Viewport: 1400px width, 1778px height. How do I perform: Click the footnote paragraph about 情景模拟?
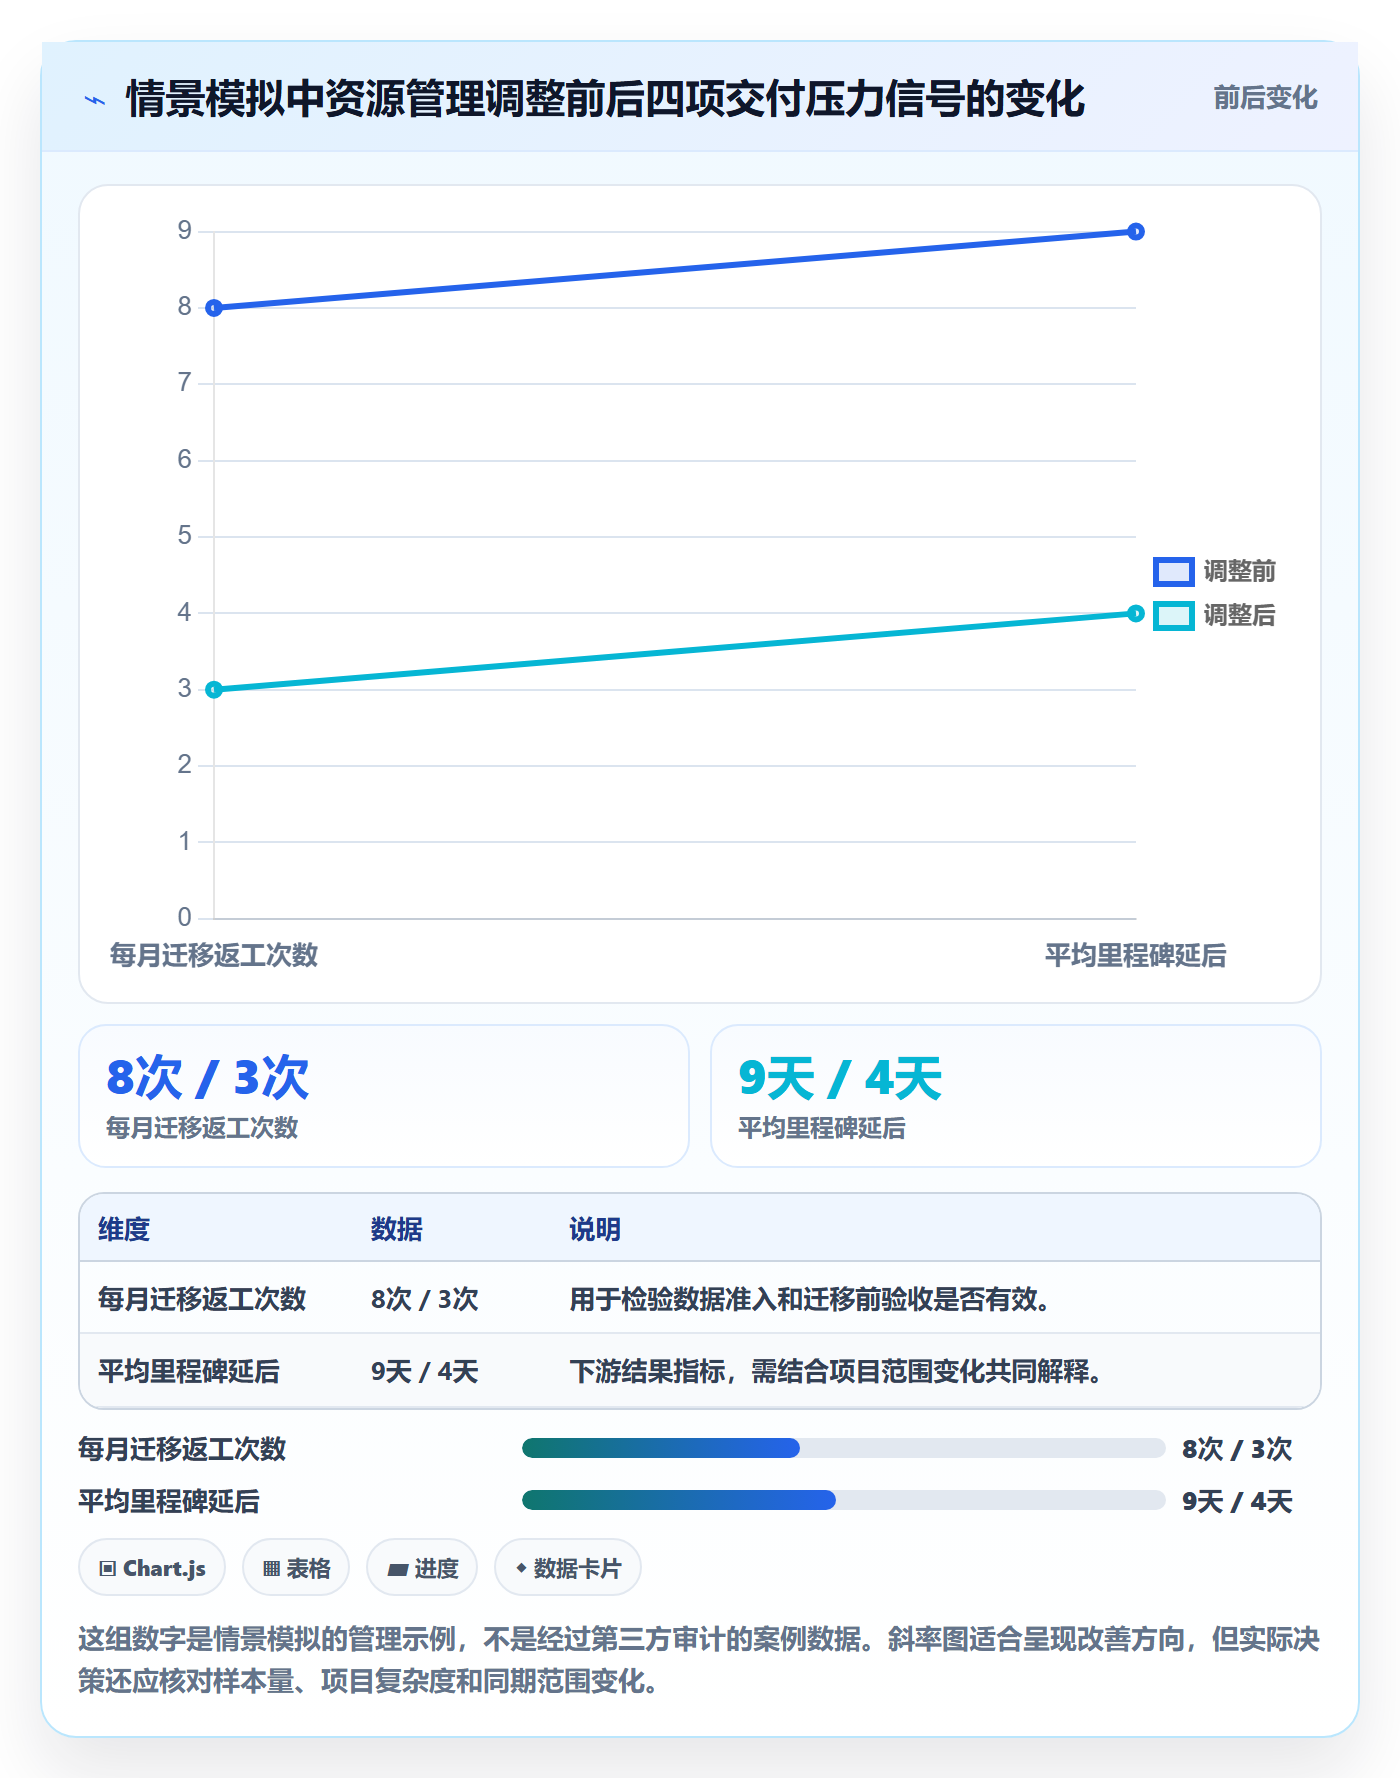(x=699, y=1660)
